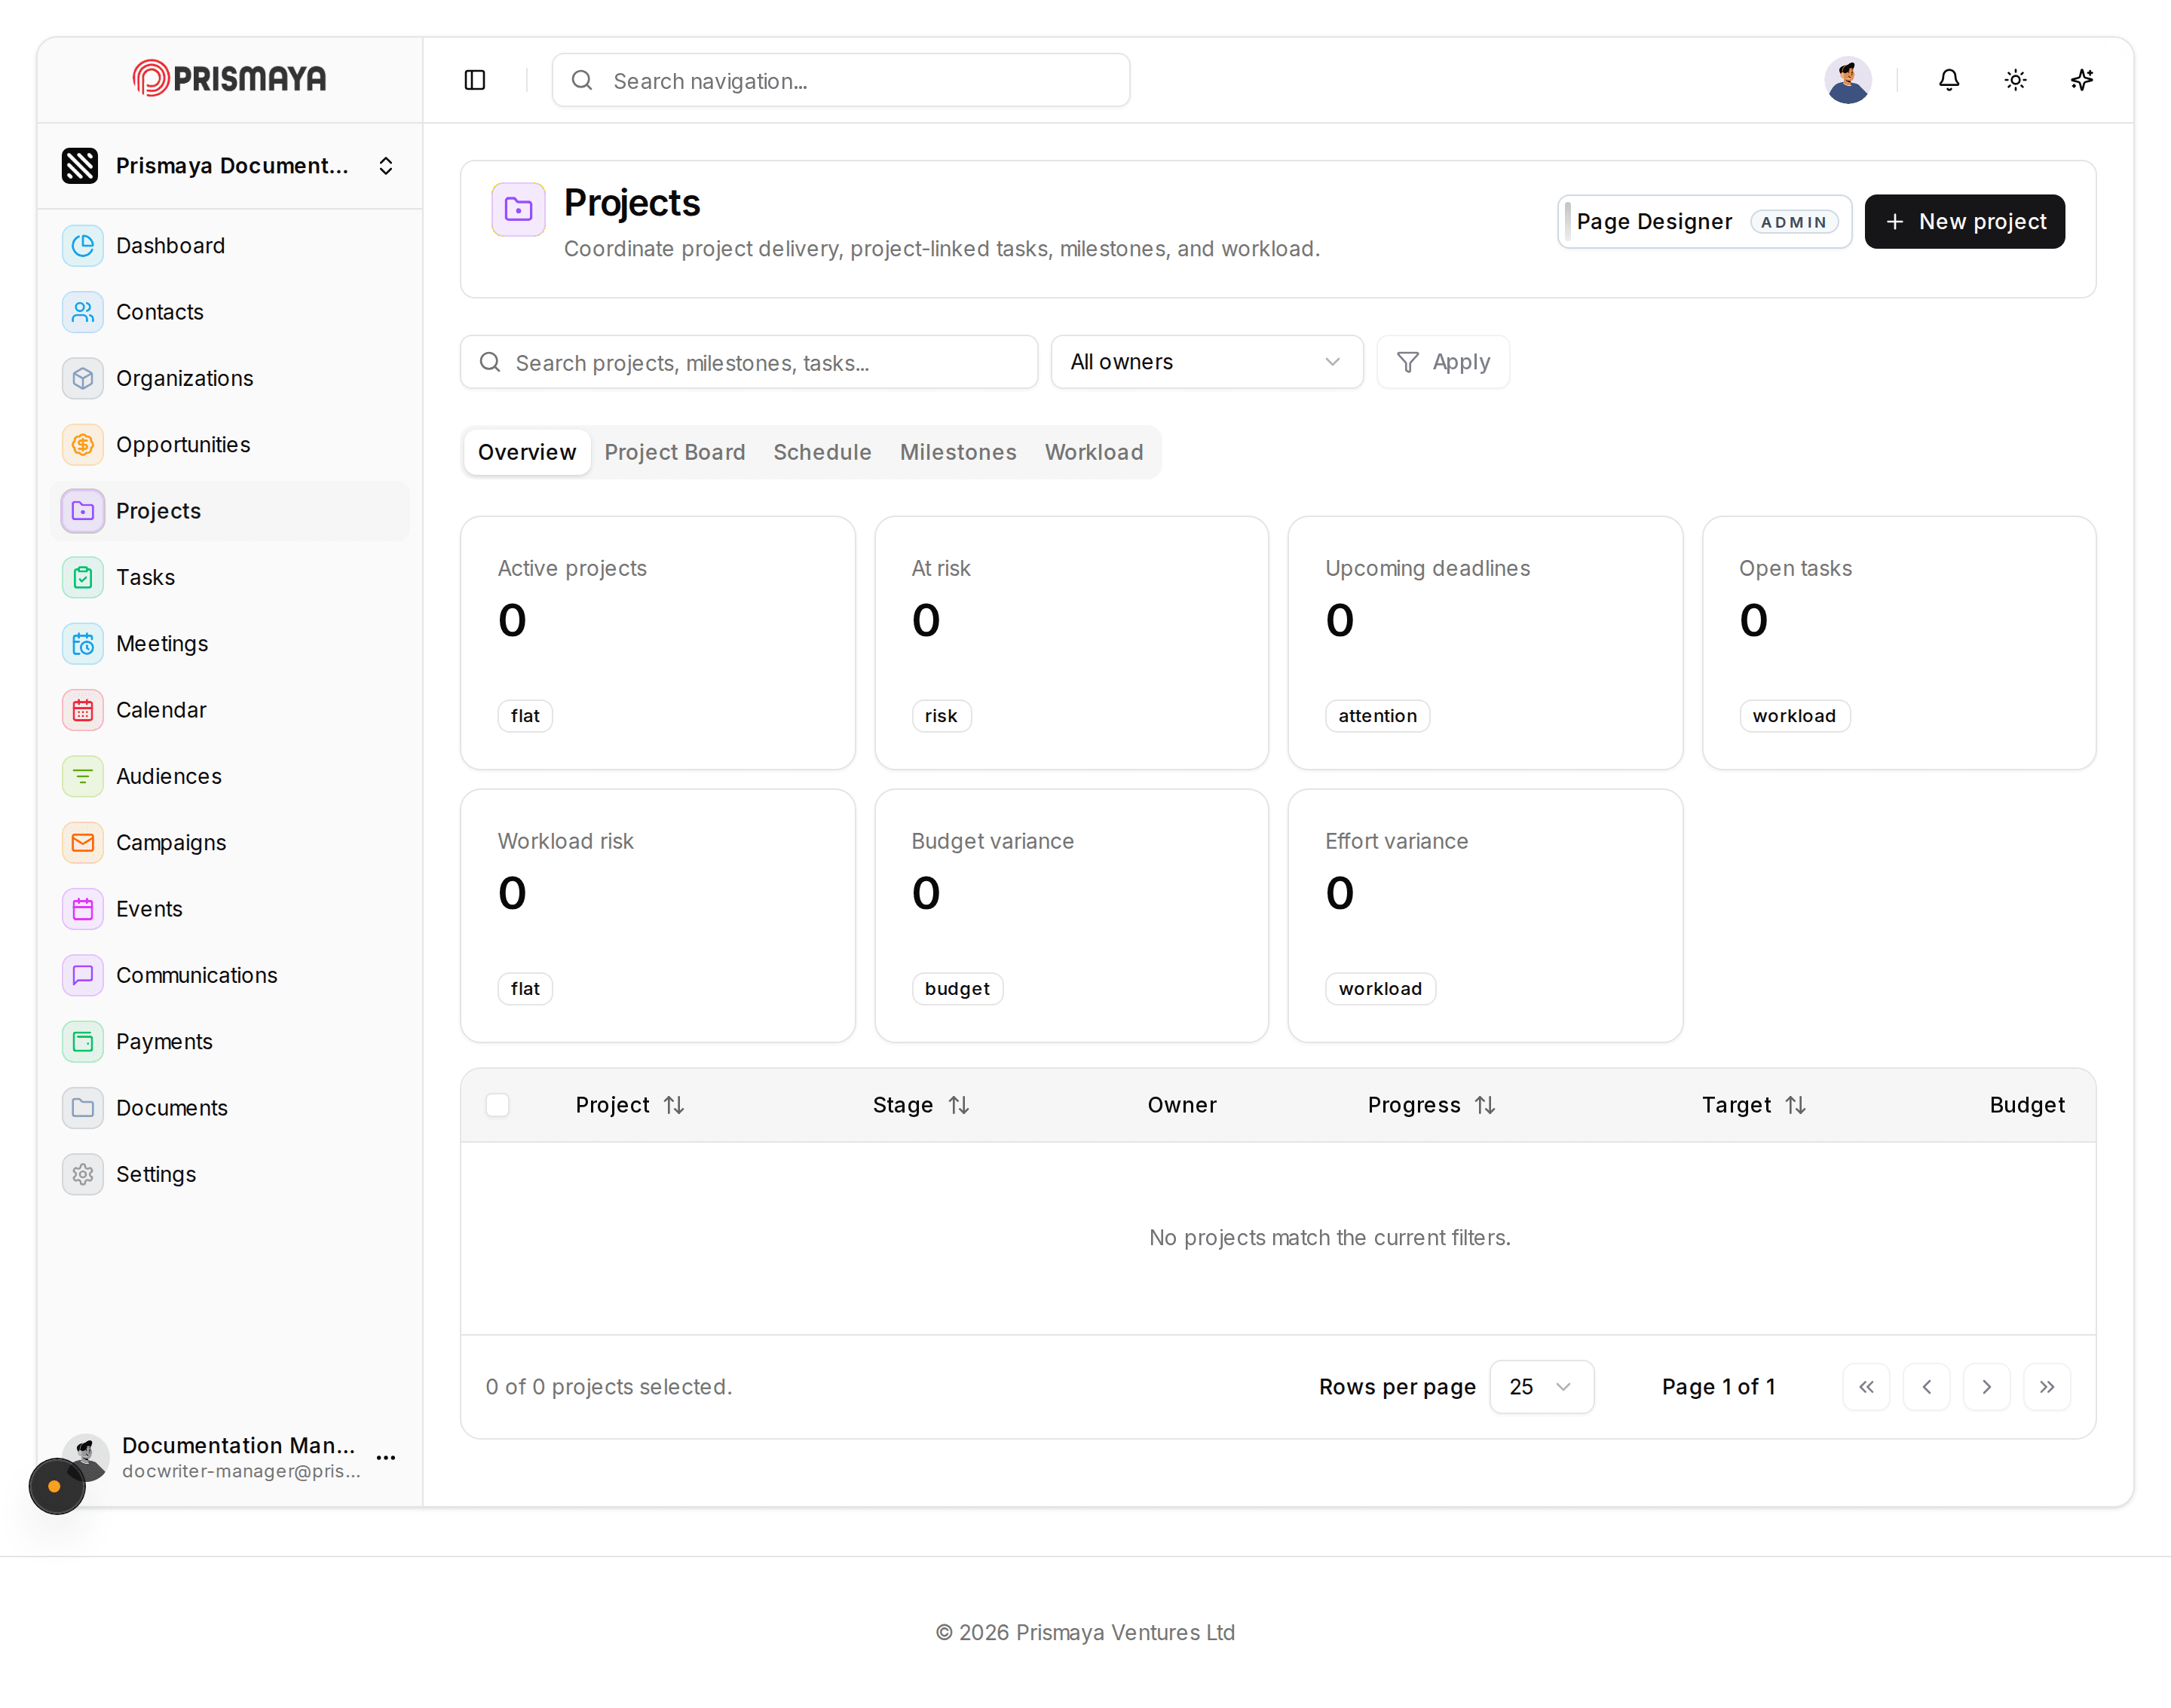The image size is (2171, 1708).
Task: Open Page Designer admin button
Action: 1704,222
